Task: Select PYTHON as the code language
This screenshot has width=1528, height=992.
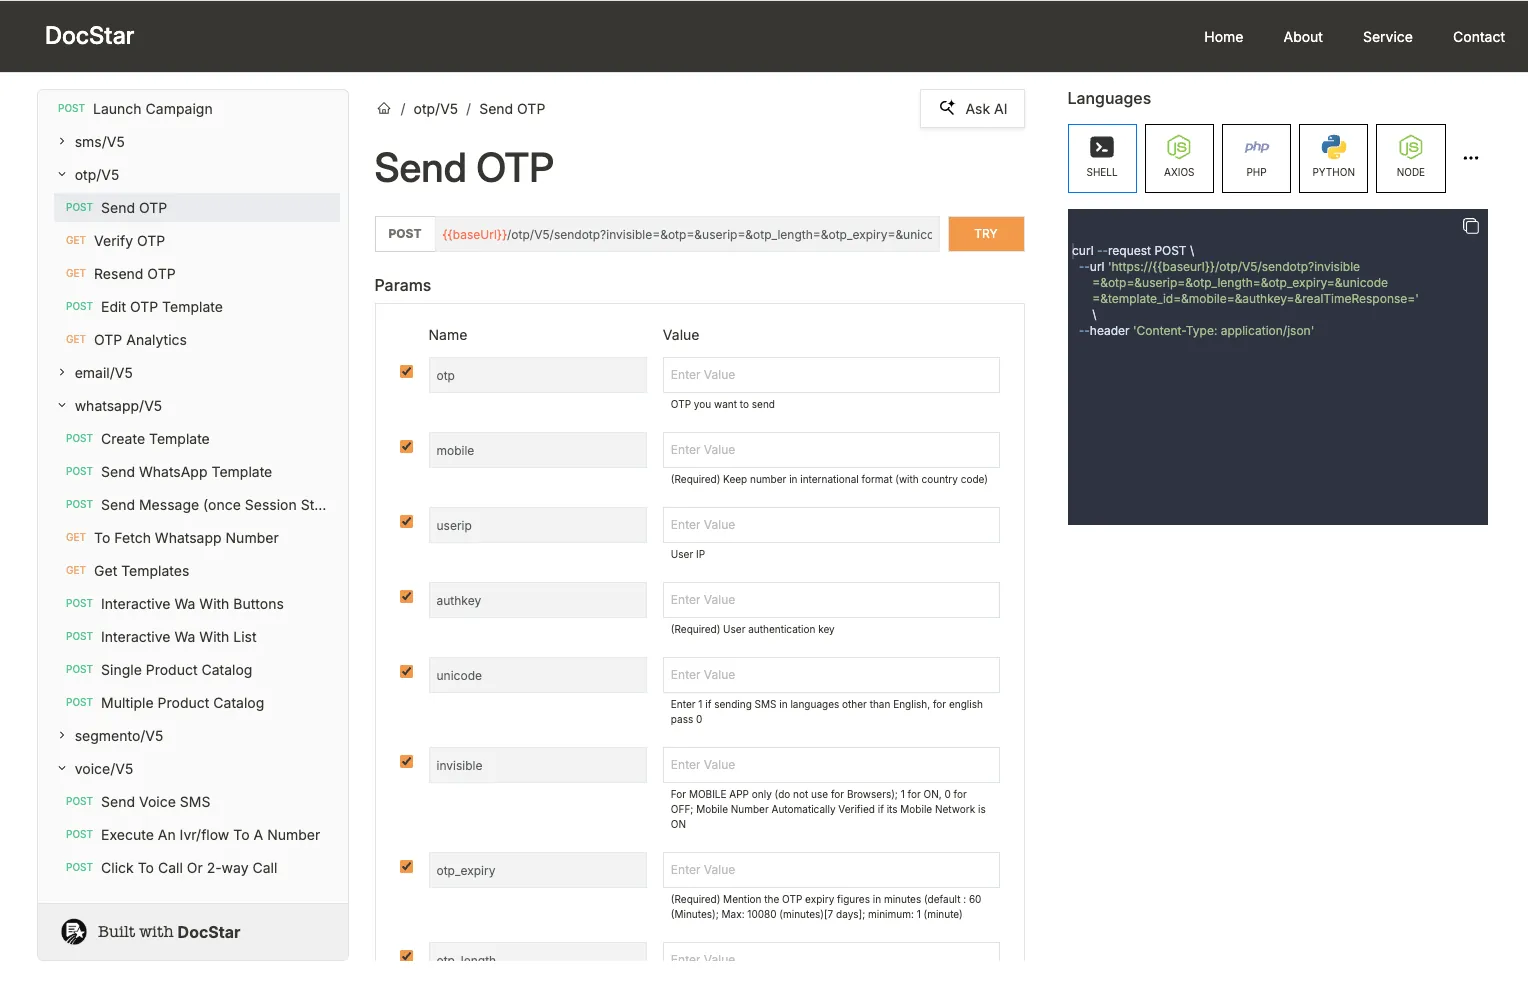Action: (x=1333, y=158)
